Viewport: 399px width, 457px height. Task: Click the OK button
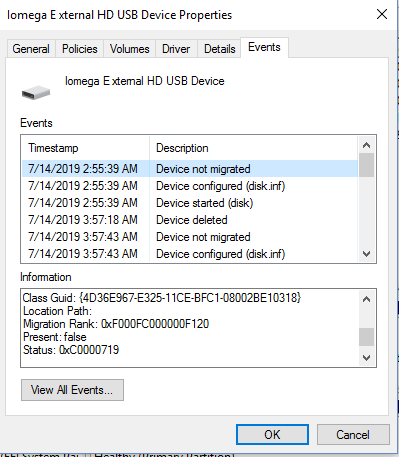pos(272,434)
